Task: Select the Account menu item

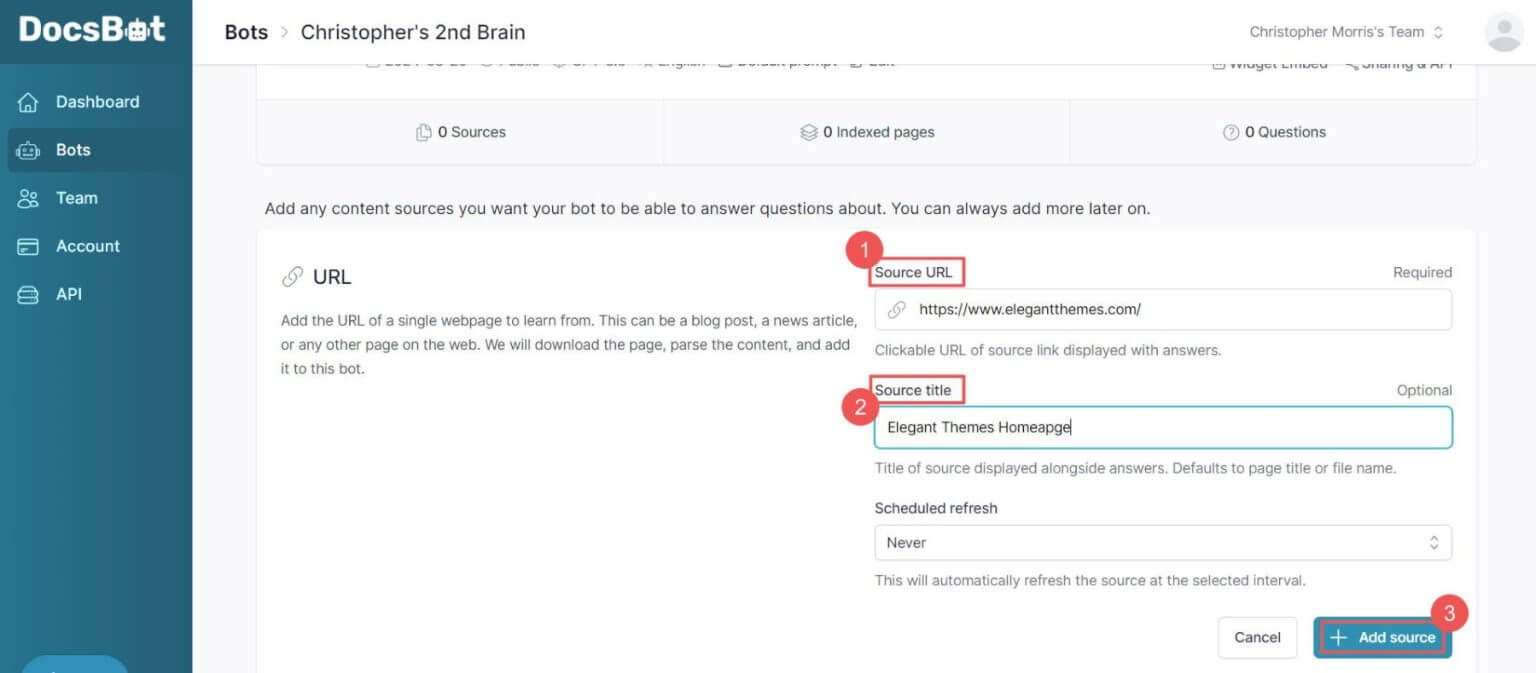Action: pyautogui.click(x=88, y=246)
